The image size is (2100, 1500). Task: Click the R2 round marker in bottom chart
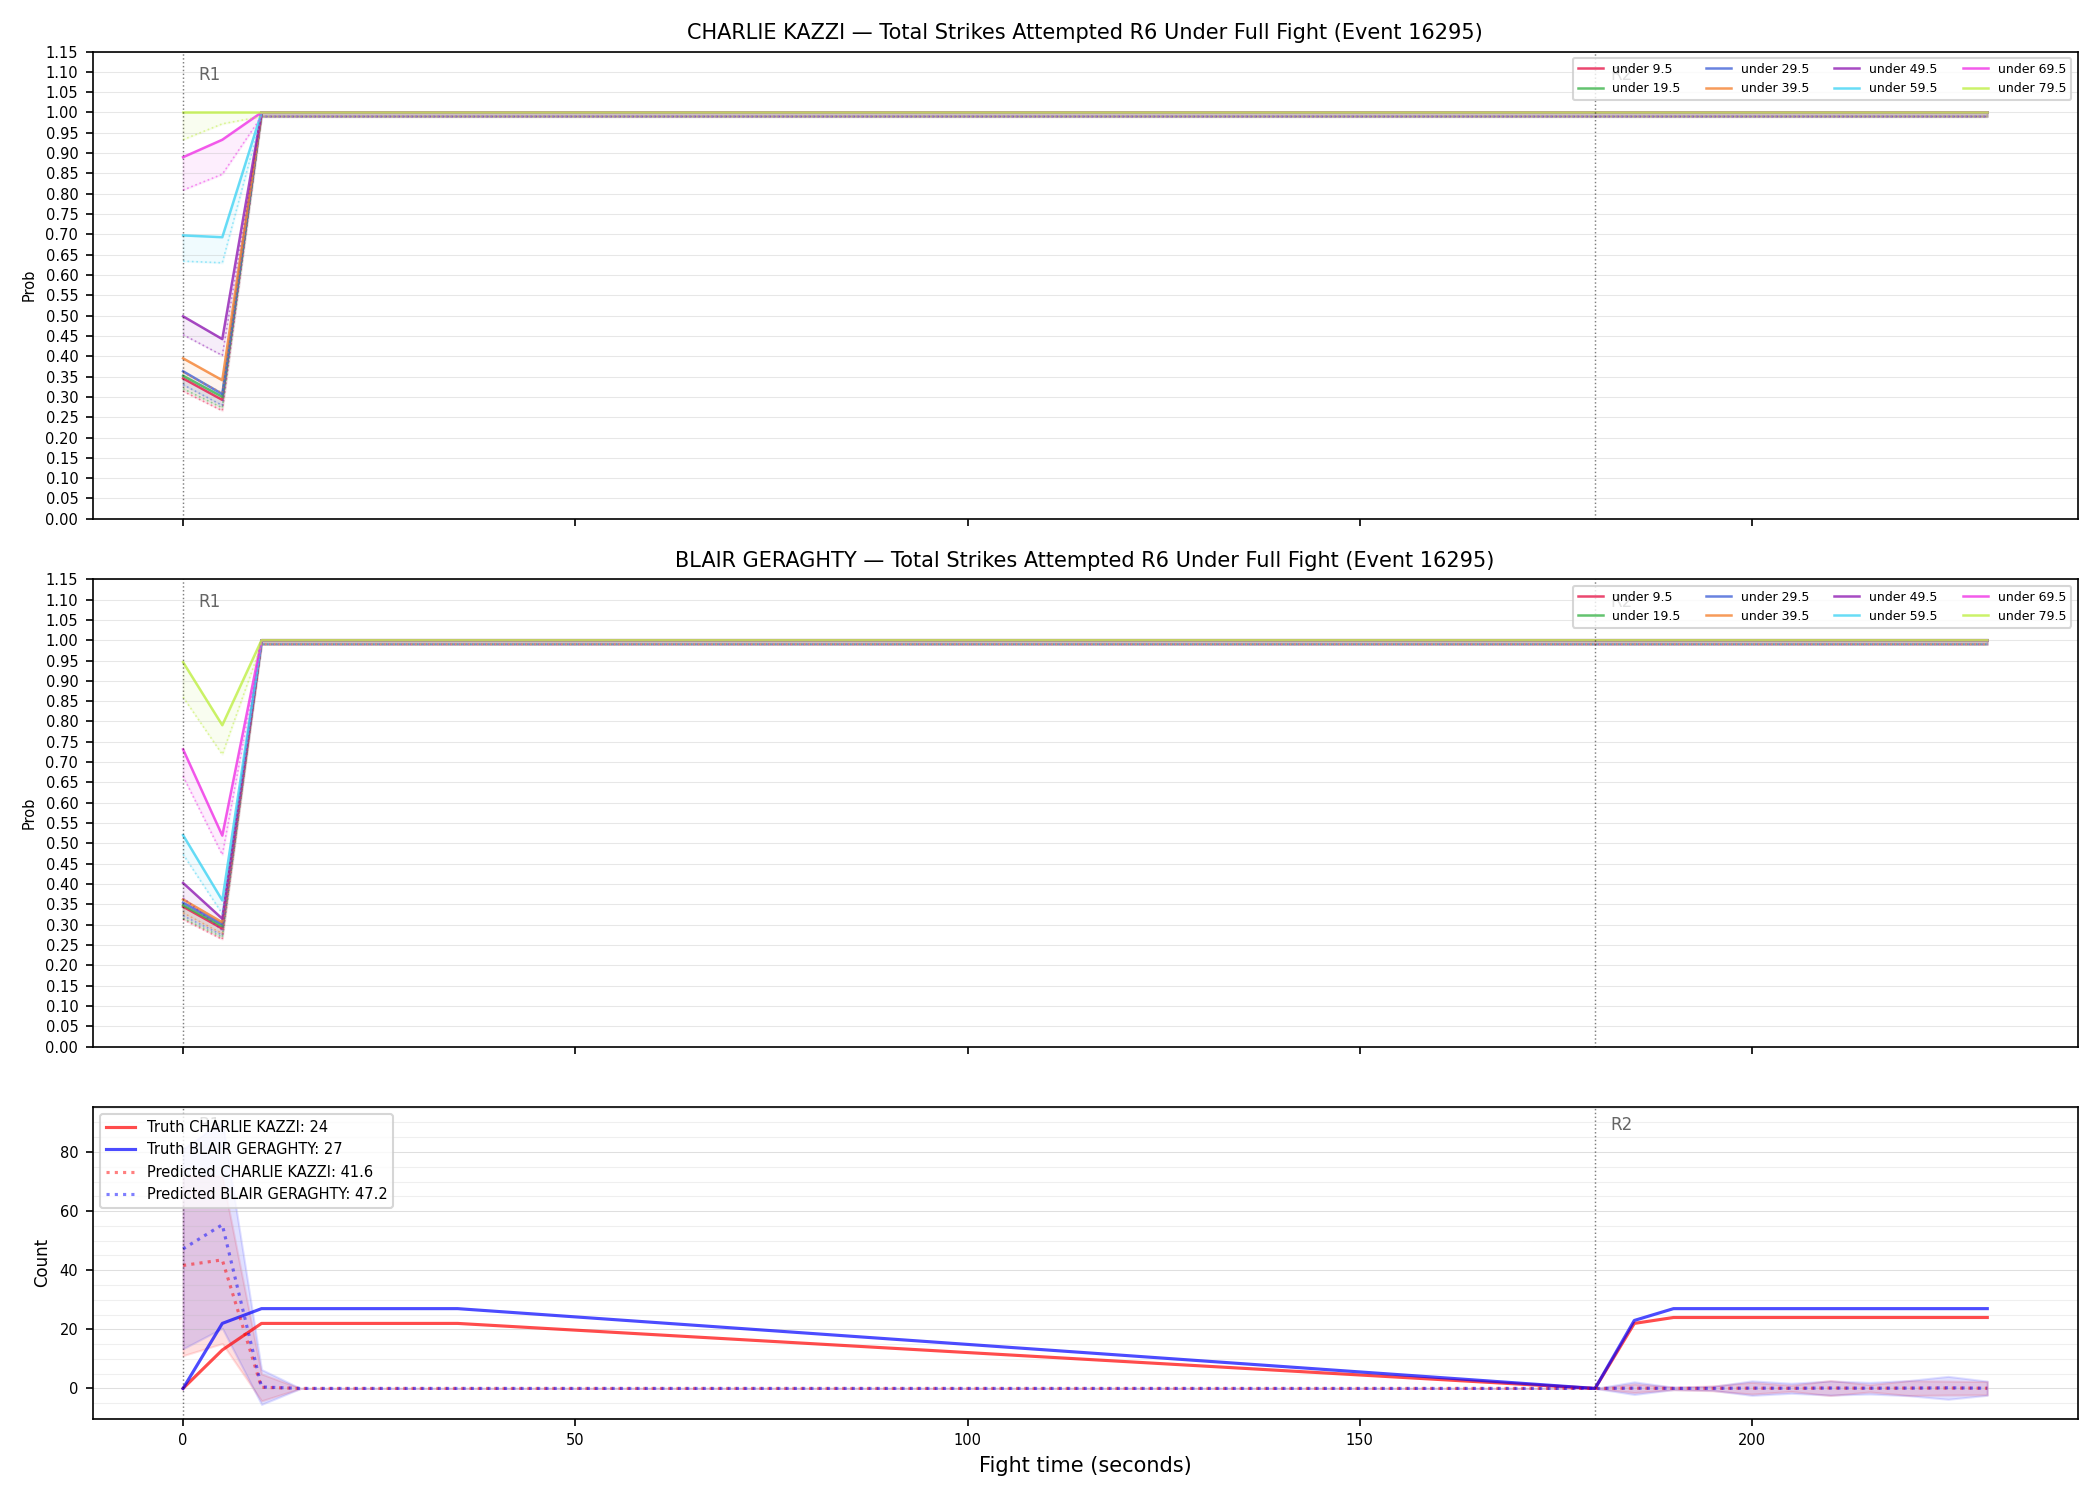click(1621, 1124)
